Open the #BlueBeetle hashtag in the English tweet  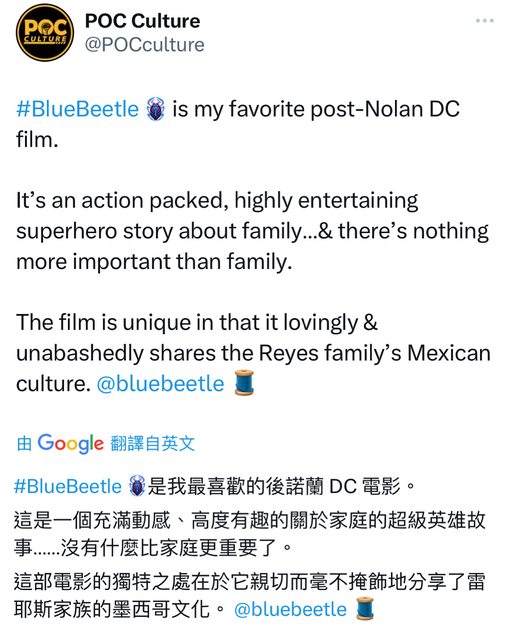tap(78, 109)
